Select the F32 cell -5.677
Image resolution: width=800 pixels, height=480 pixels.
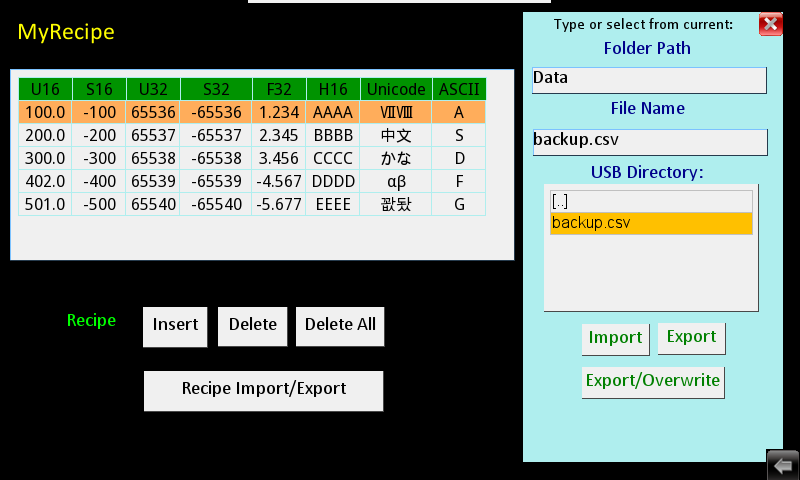pos(279,204)
